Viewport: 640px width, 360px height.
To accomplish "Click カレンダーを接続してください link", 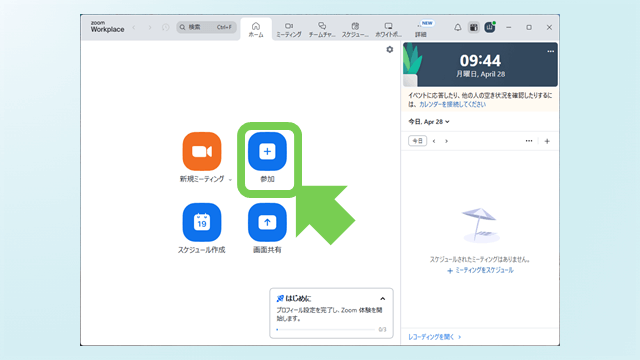I will (x=452, y=104).
